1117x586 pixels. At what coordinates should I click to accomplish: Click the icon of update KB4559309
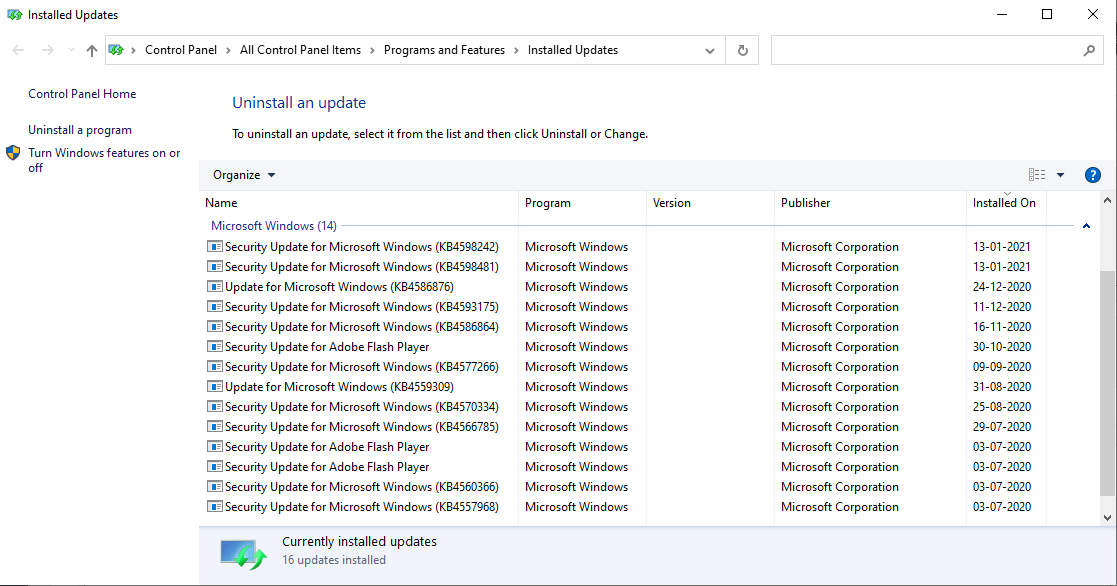pos(214,386)
